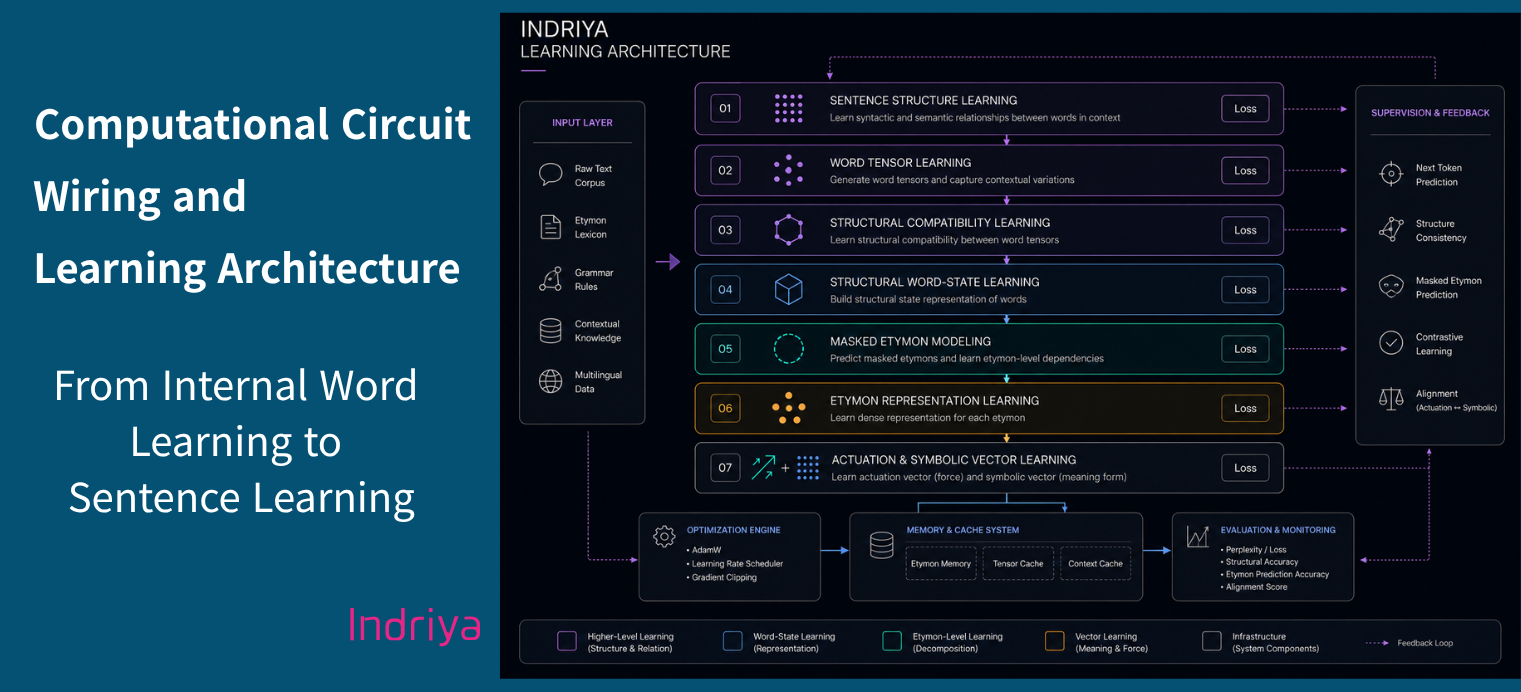Click the 'Gradient Clipping' bullet text

click(725, 577)
